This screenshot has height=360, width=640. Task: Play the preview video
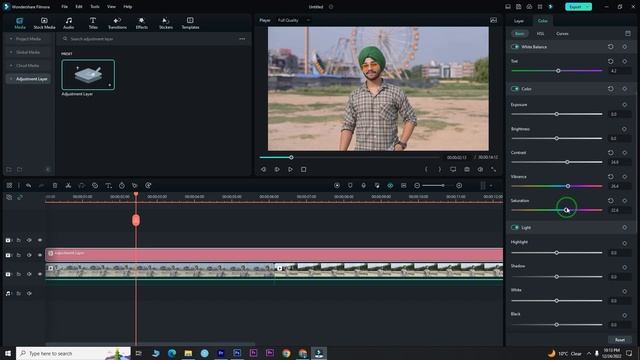[290, 169]
